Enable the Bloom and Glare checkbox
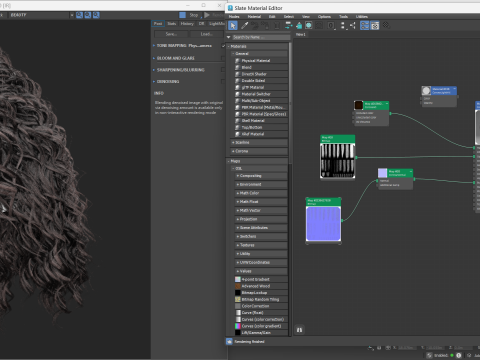Screen dimensions: 480x360 223,58
